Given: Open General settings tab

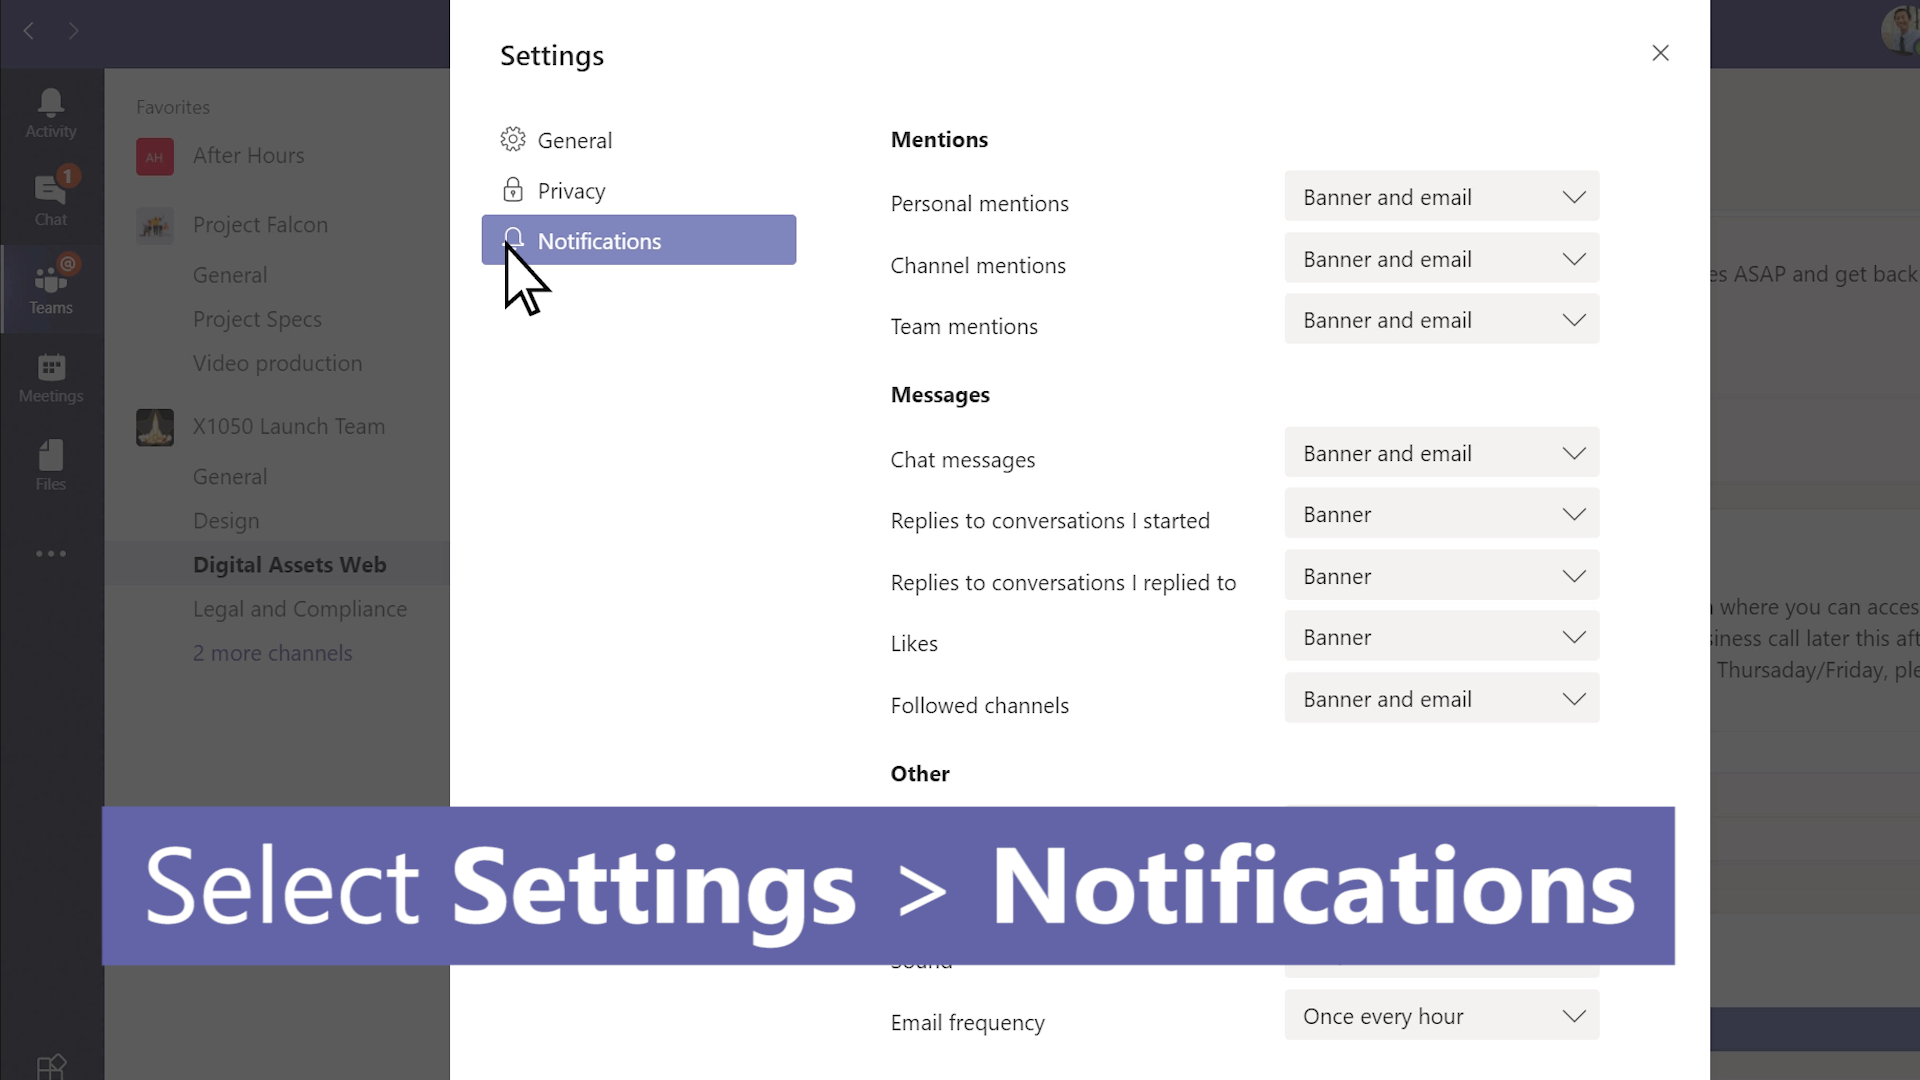Looking at the screenshot, I should (x=576, y=140).
